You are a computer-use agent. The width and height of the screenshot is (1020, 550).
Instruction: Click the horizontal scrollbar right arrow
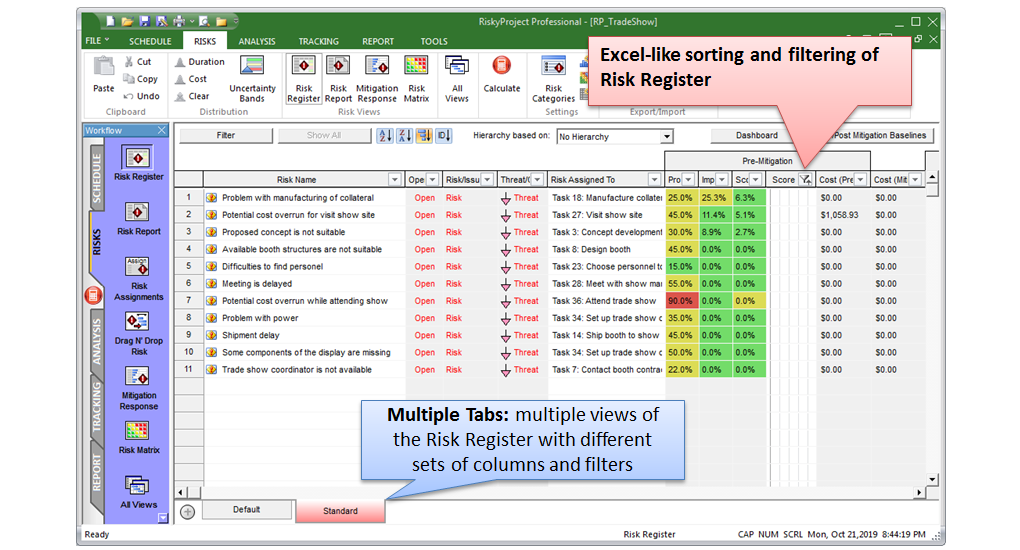click(x=919, y=492)
